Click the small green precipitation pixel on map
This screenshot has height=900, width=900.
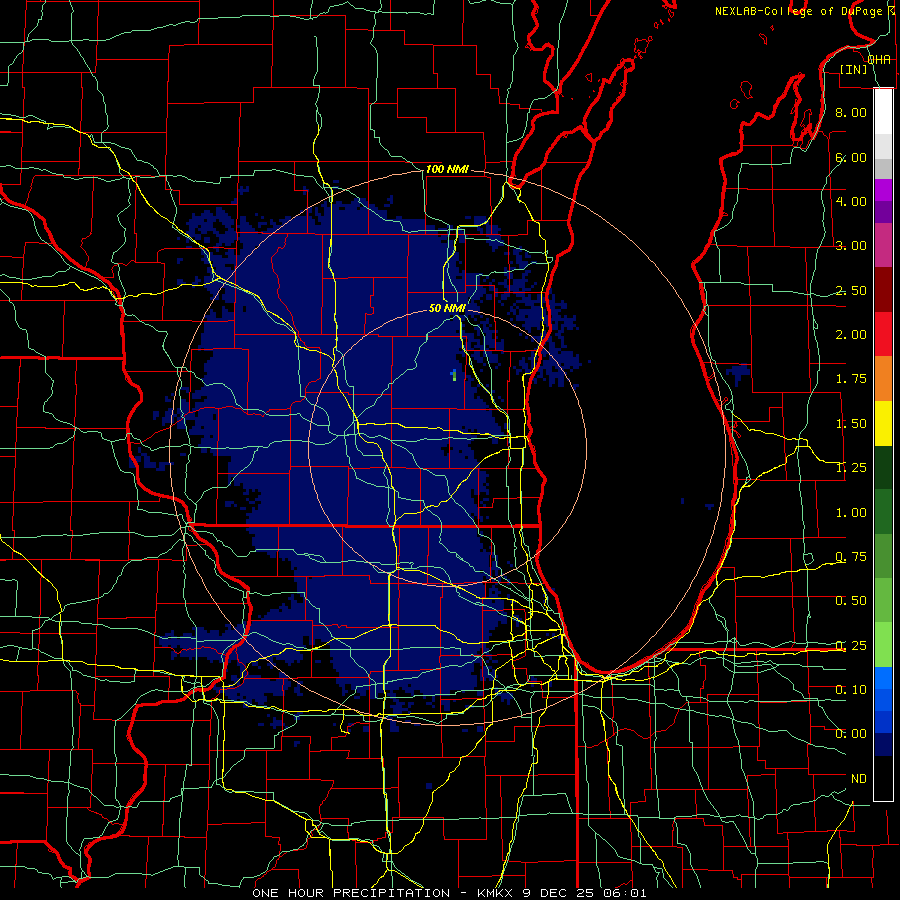click(454, 375)
